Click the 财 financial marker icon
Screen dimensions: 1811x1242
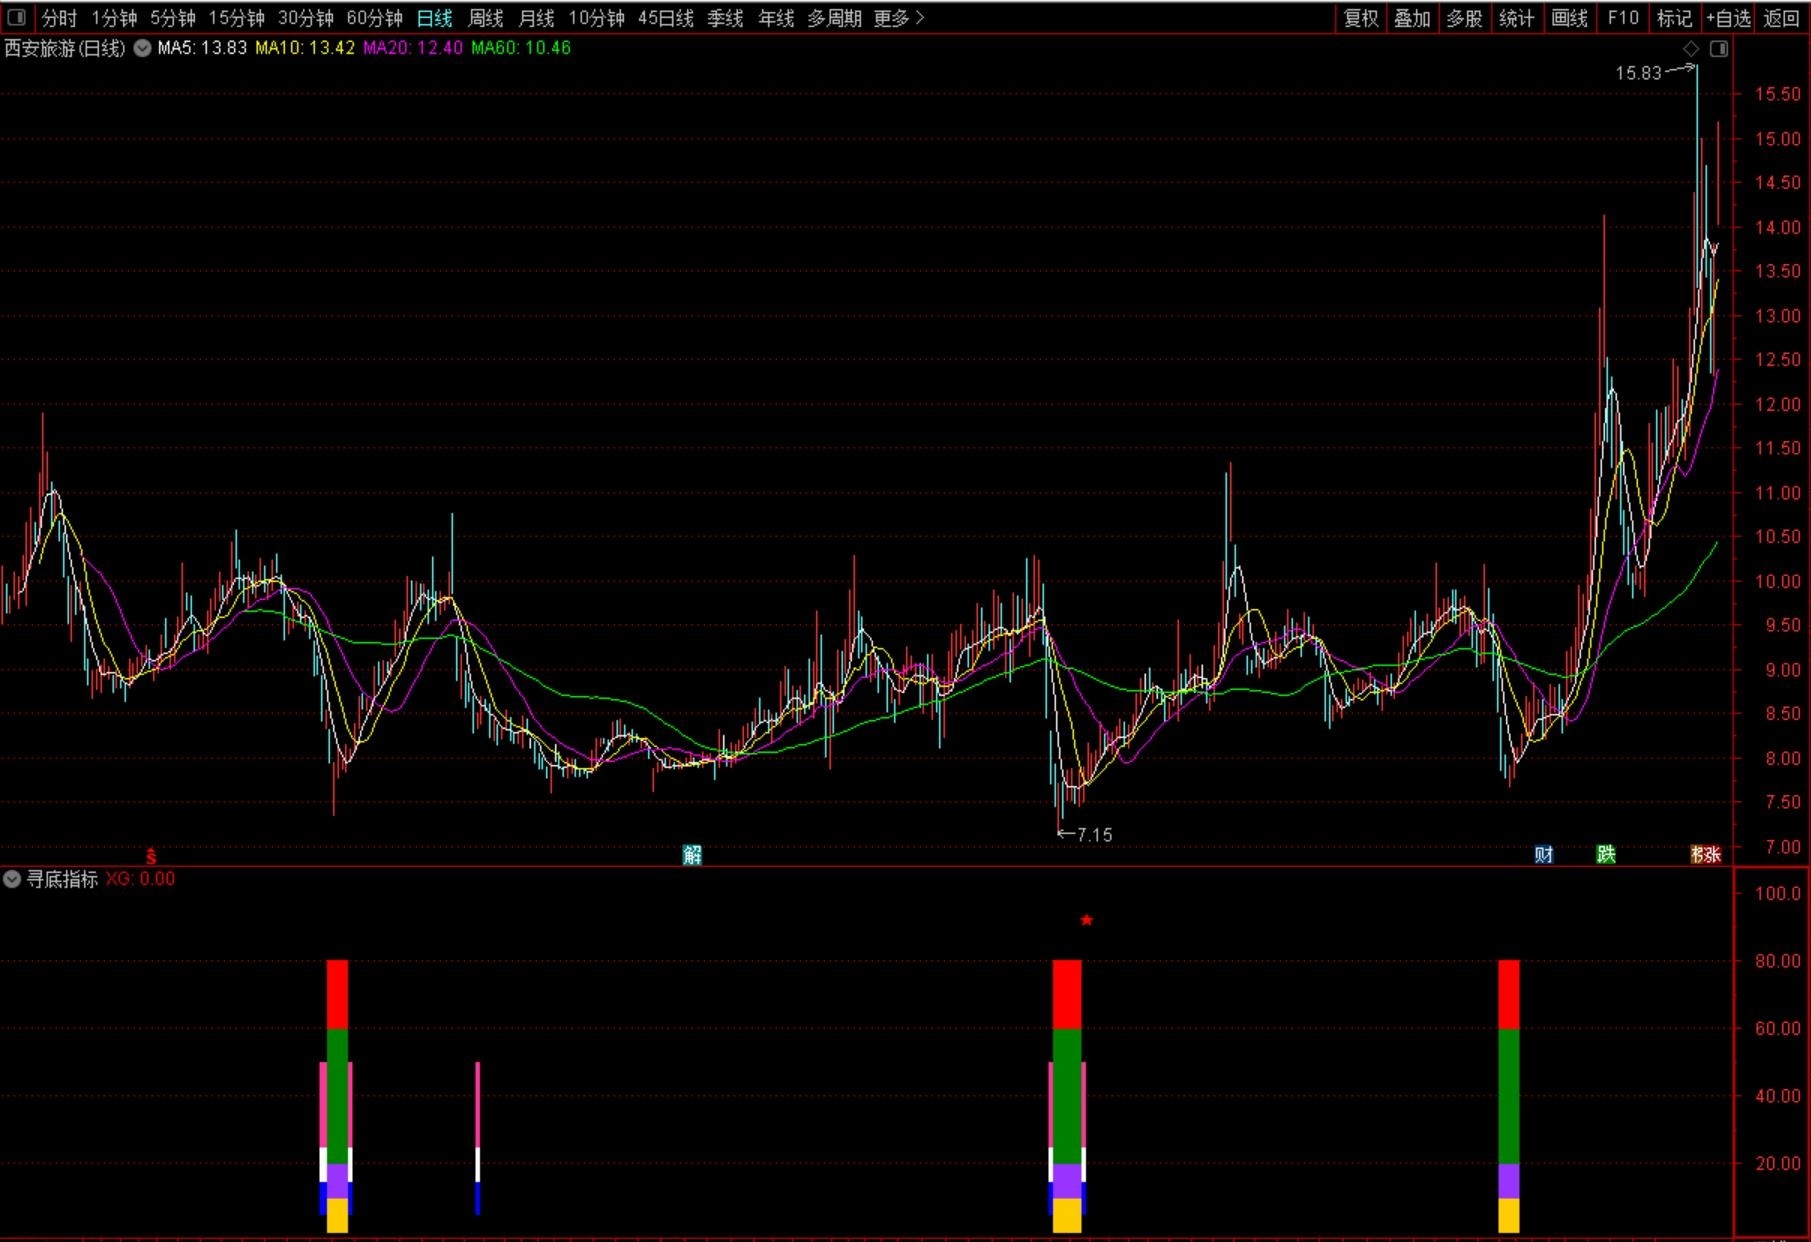[x=1544, y=855]
